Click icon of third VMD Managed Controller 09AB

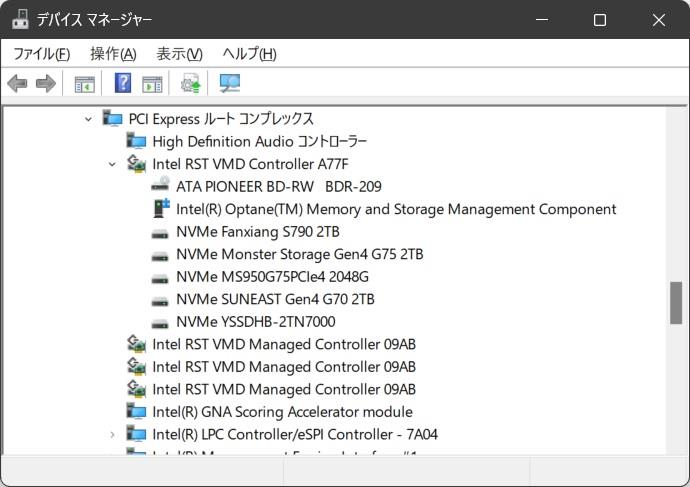(136, 388)
